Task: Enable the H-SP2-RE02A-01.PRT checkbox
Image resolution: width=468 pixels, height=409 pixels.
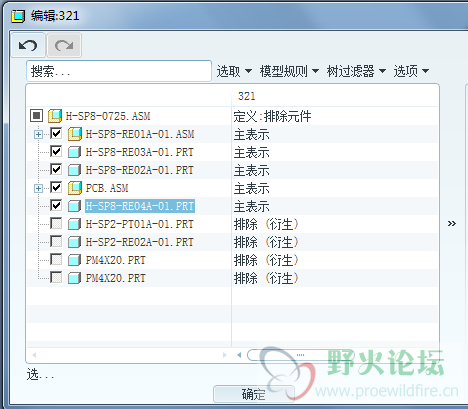Action: click(x=56, y=241)
